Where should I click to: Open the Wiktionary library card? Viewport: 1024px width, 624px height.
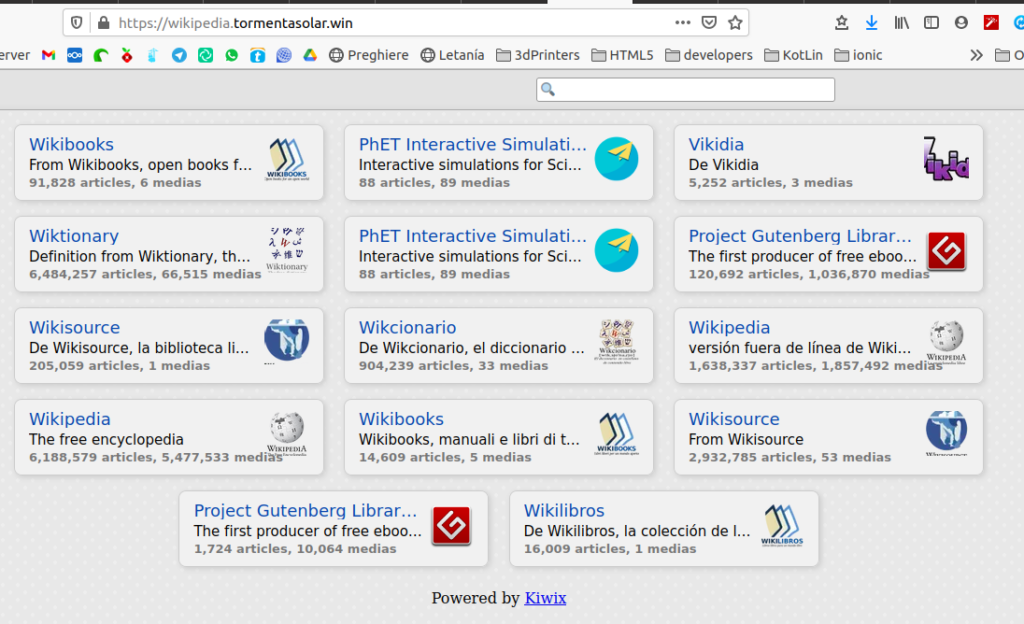(x=168, y=254)
